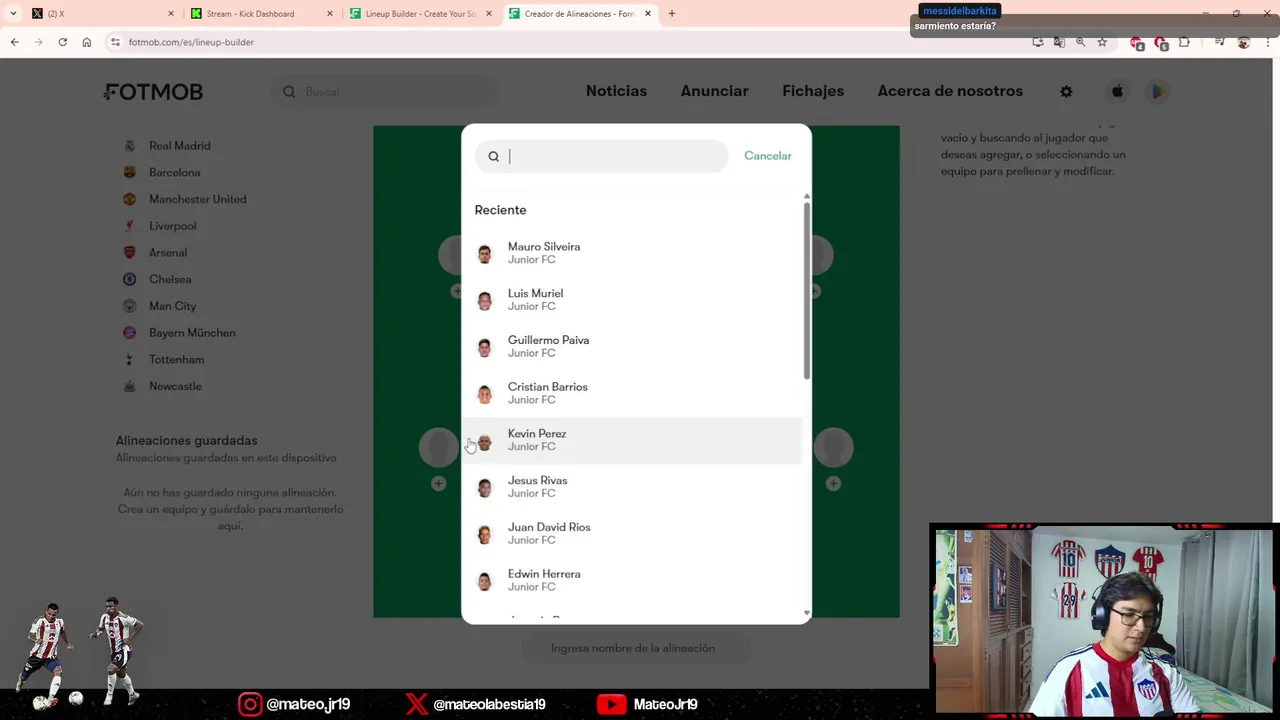Click the search magnifier icon in dialog

(x=493, y=156)
